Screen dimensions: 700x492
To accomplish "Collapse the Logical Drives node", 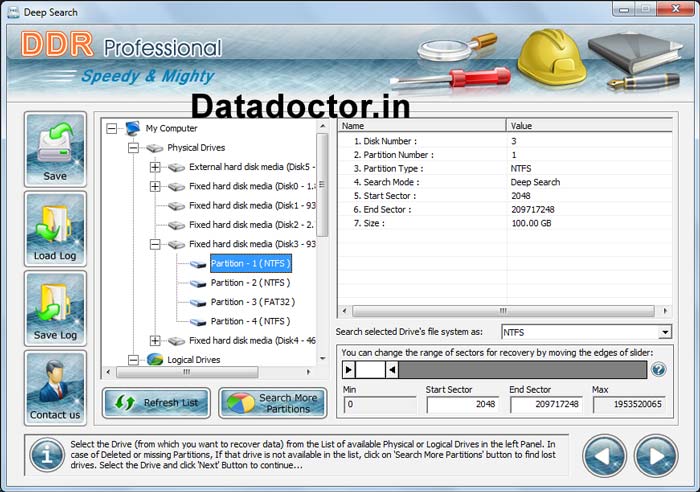I will point(133,360).
